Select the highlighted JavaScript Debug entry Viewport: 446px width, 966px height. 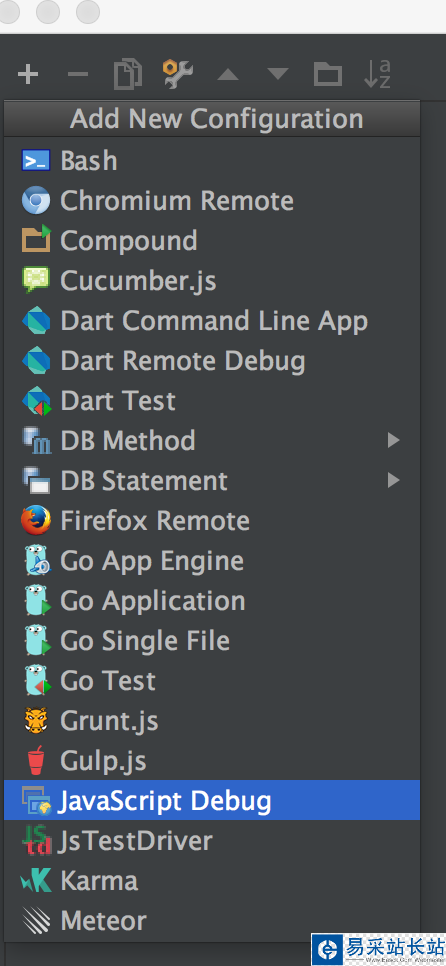pyautogui.click(x=212, y=800)
